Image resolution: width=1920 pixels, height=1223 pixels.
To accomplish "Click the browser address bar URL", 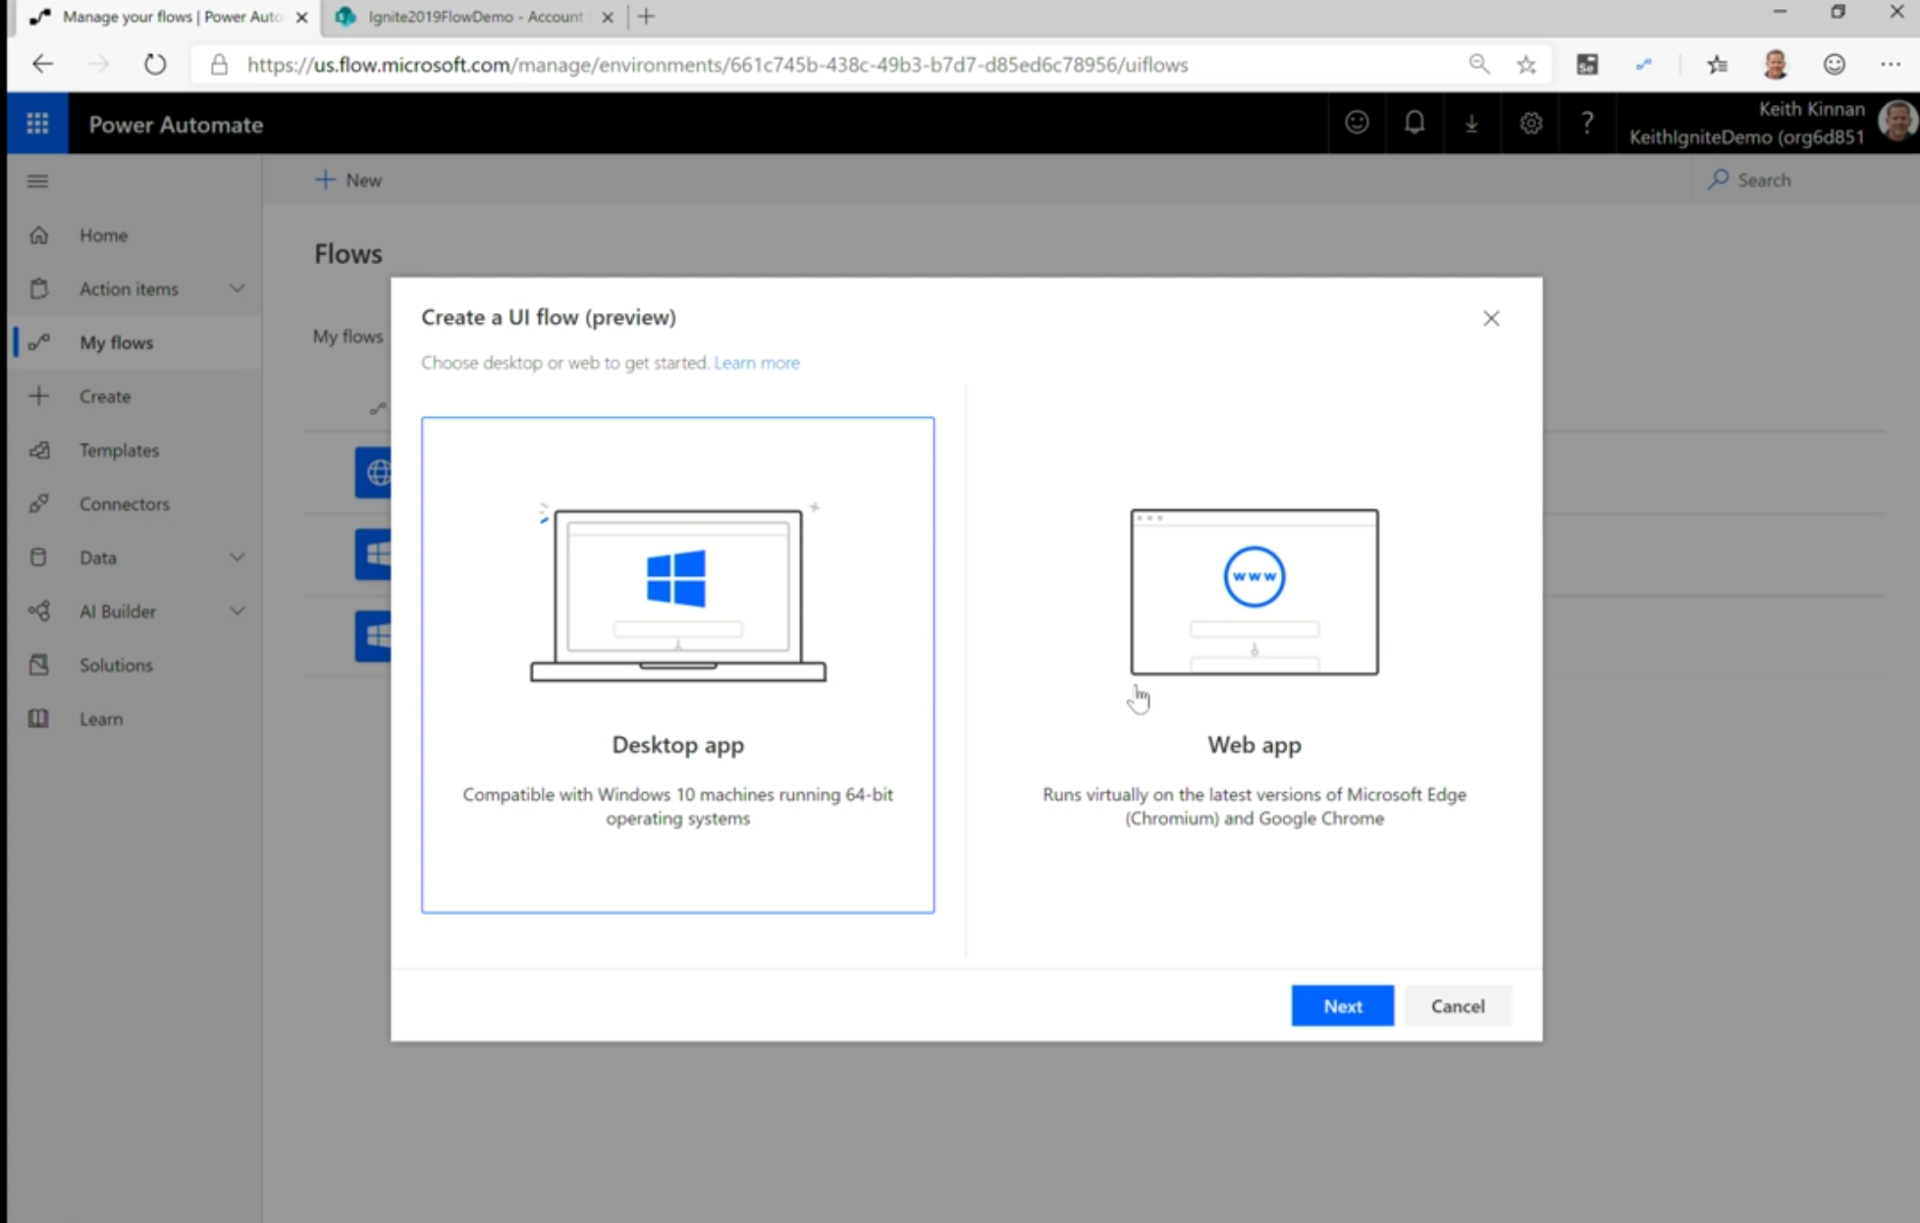I will 717,65.
